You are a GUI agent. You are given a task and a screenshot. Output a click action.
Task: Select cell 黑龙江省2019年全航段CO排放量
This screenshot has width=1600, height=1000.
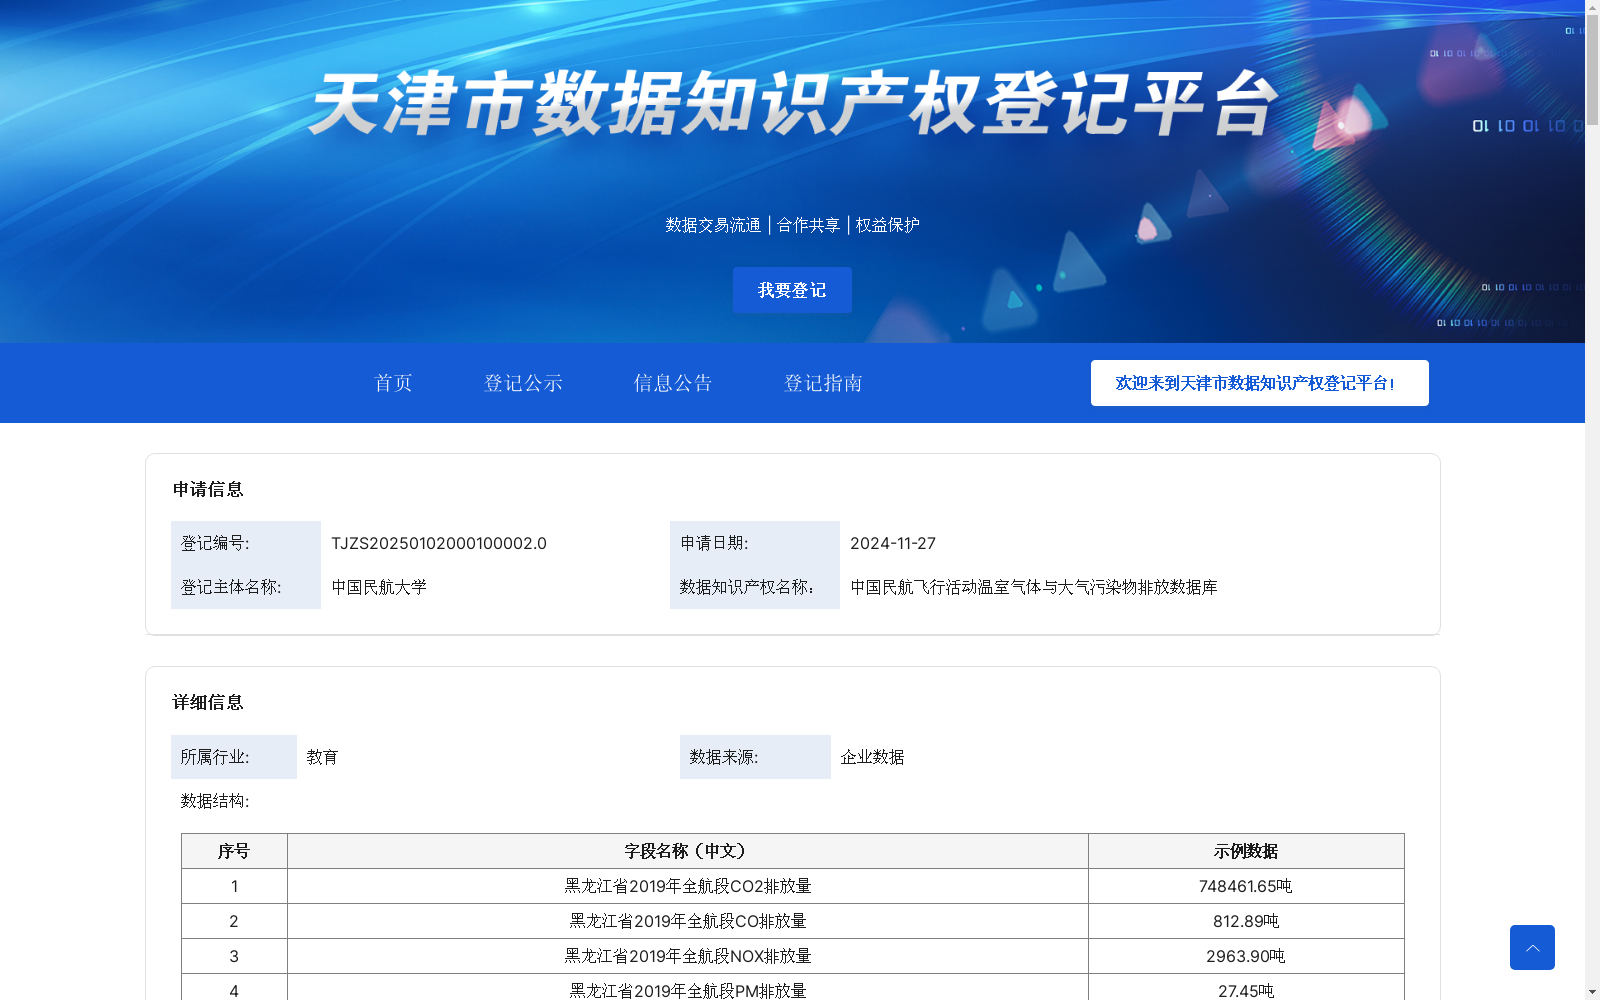688,921
